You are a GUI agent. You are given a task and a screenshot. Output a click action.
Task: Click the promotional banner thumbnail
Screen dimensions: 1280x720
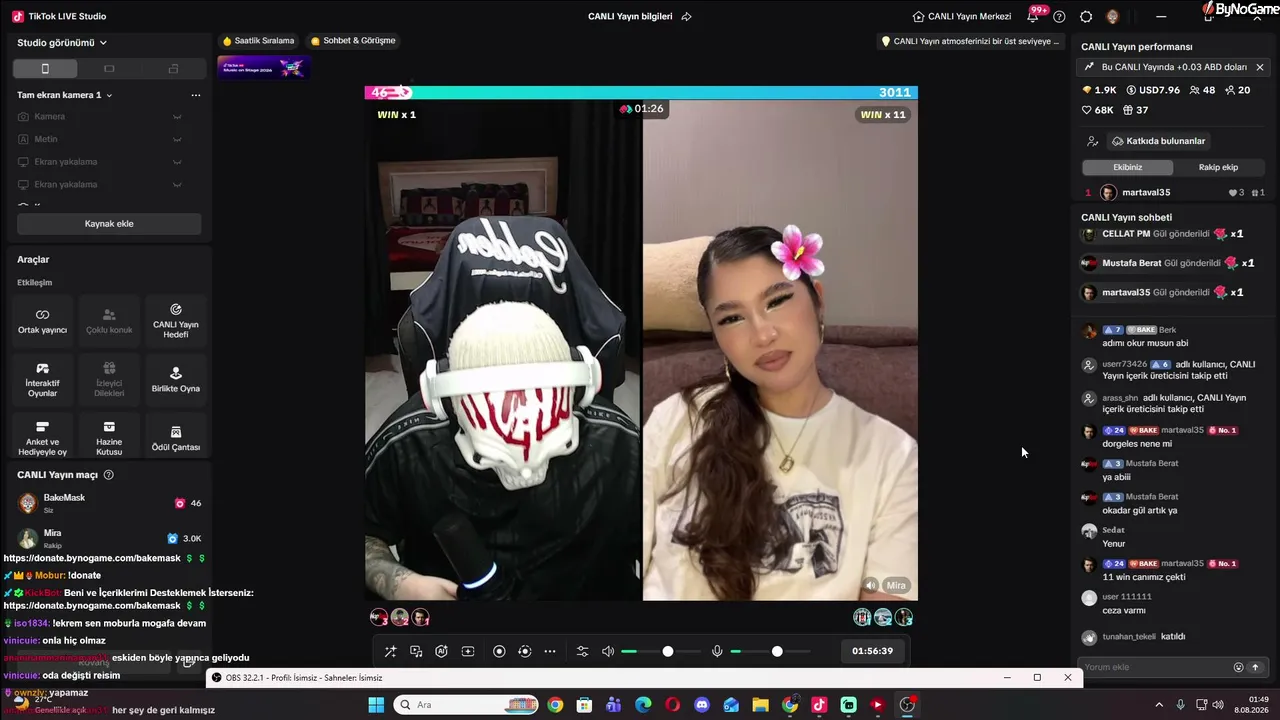pyautogui.click(x=264, y=67)
